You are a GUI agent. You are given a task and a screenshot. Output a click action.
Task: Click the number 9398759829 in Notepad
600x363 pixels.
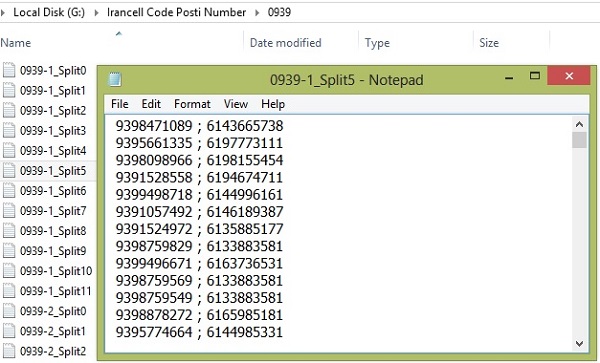point(154,246)
